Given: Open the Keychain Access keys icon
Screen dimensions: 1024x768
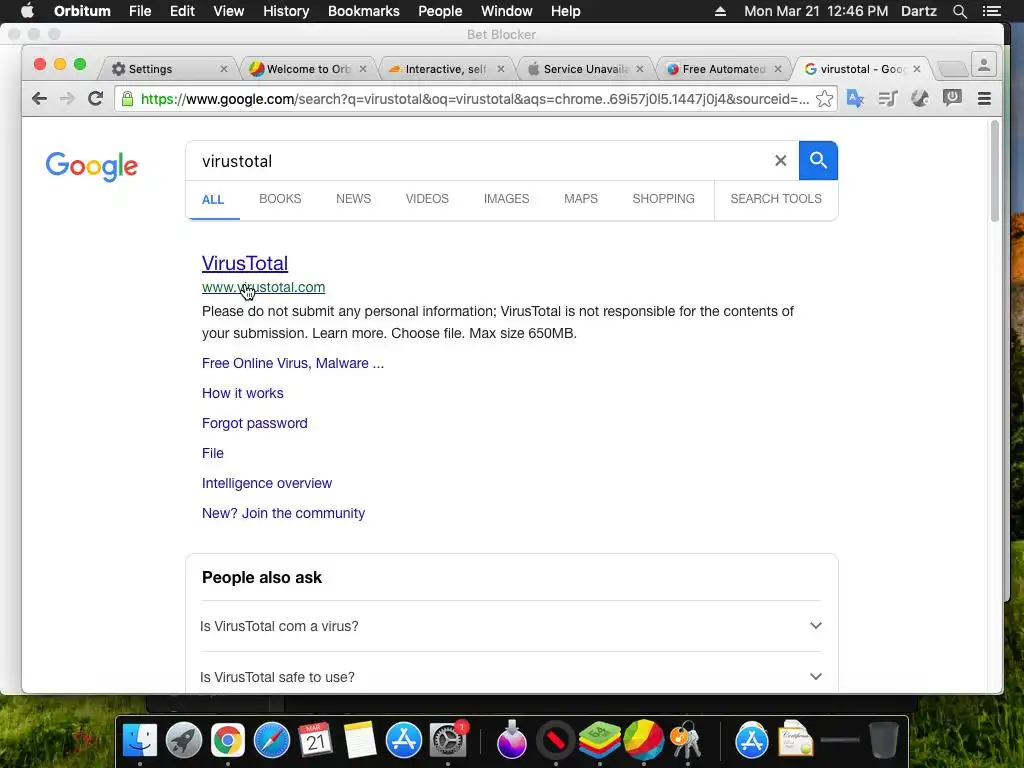Looking at the screenshot, I should 686,741.
